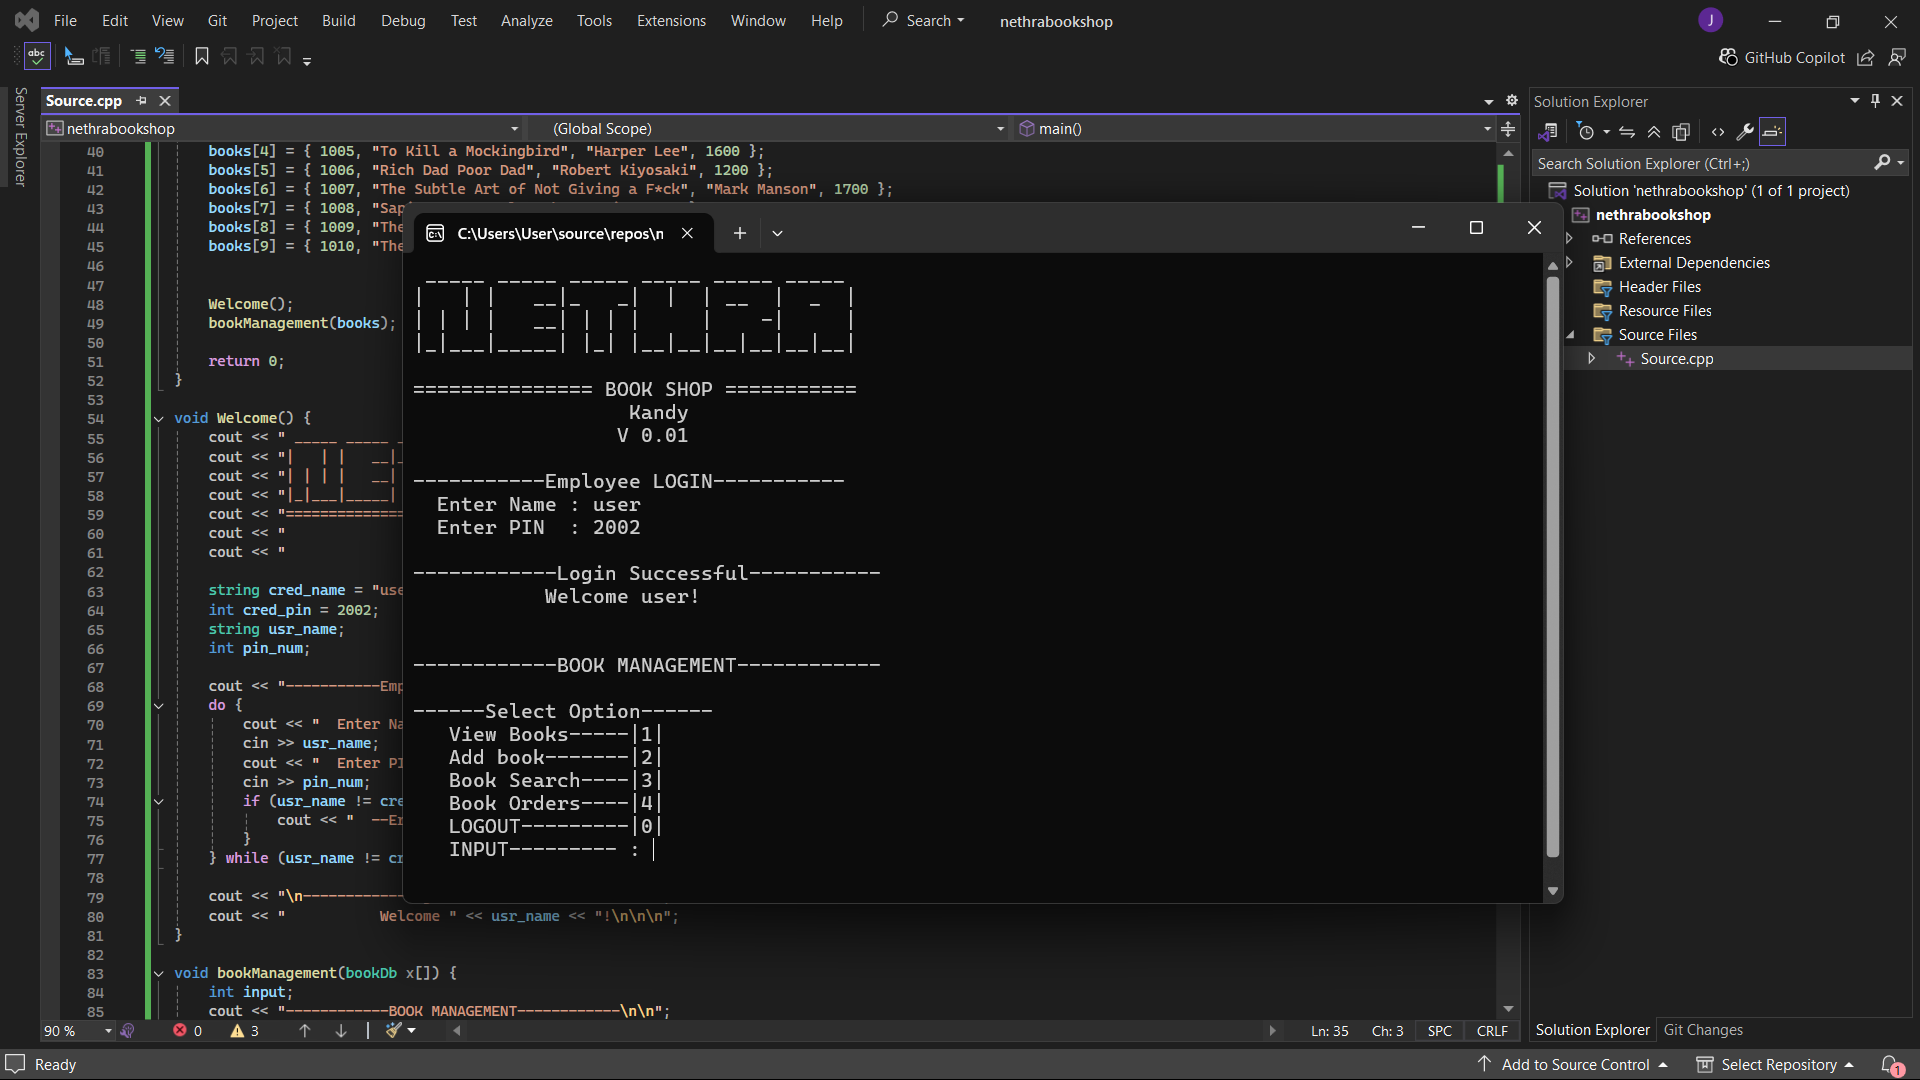Image resolution: width=1920 pixels, height=1080 pixels.
Task: Switch to Git Changes tab
Action: coord(1703,1030)
